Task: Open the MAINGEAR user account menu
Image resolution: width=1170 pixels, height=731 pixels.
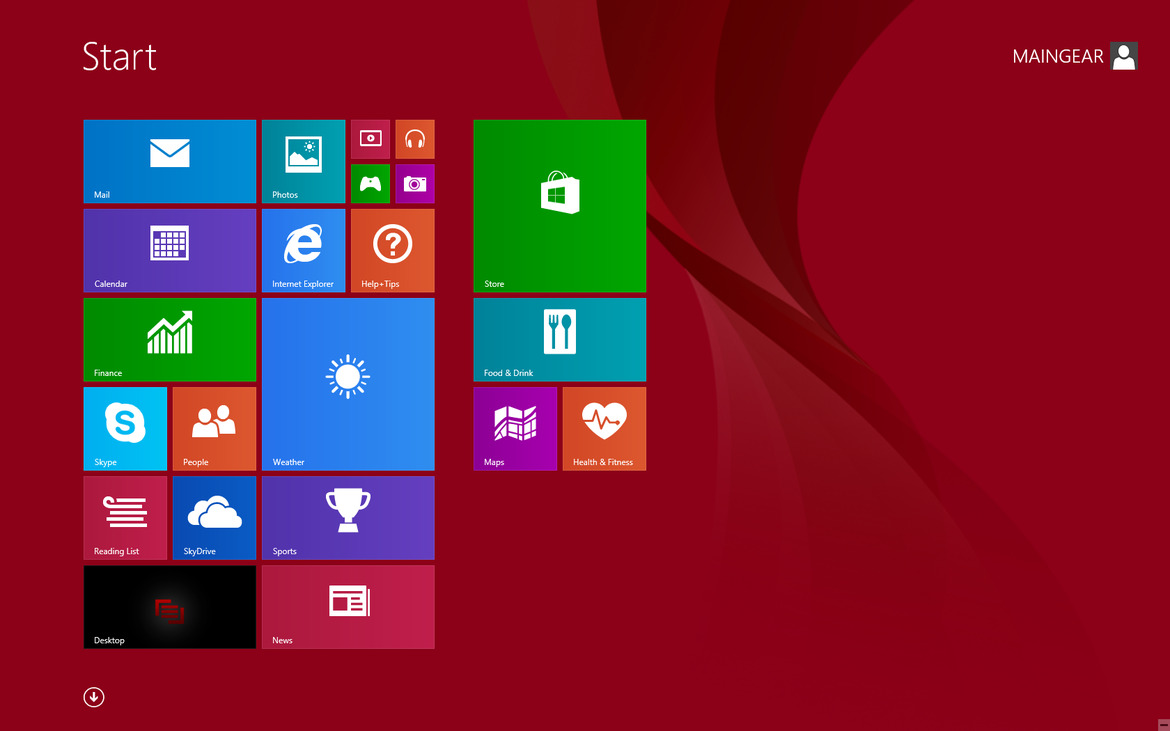Action: (1074, 56)
